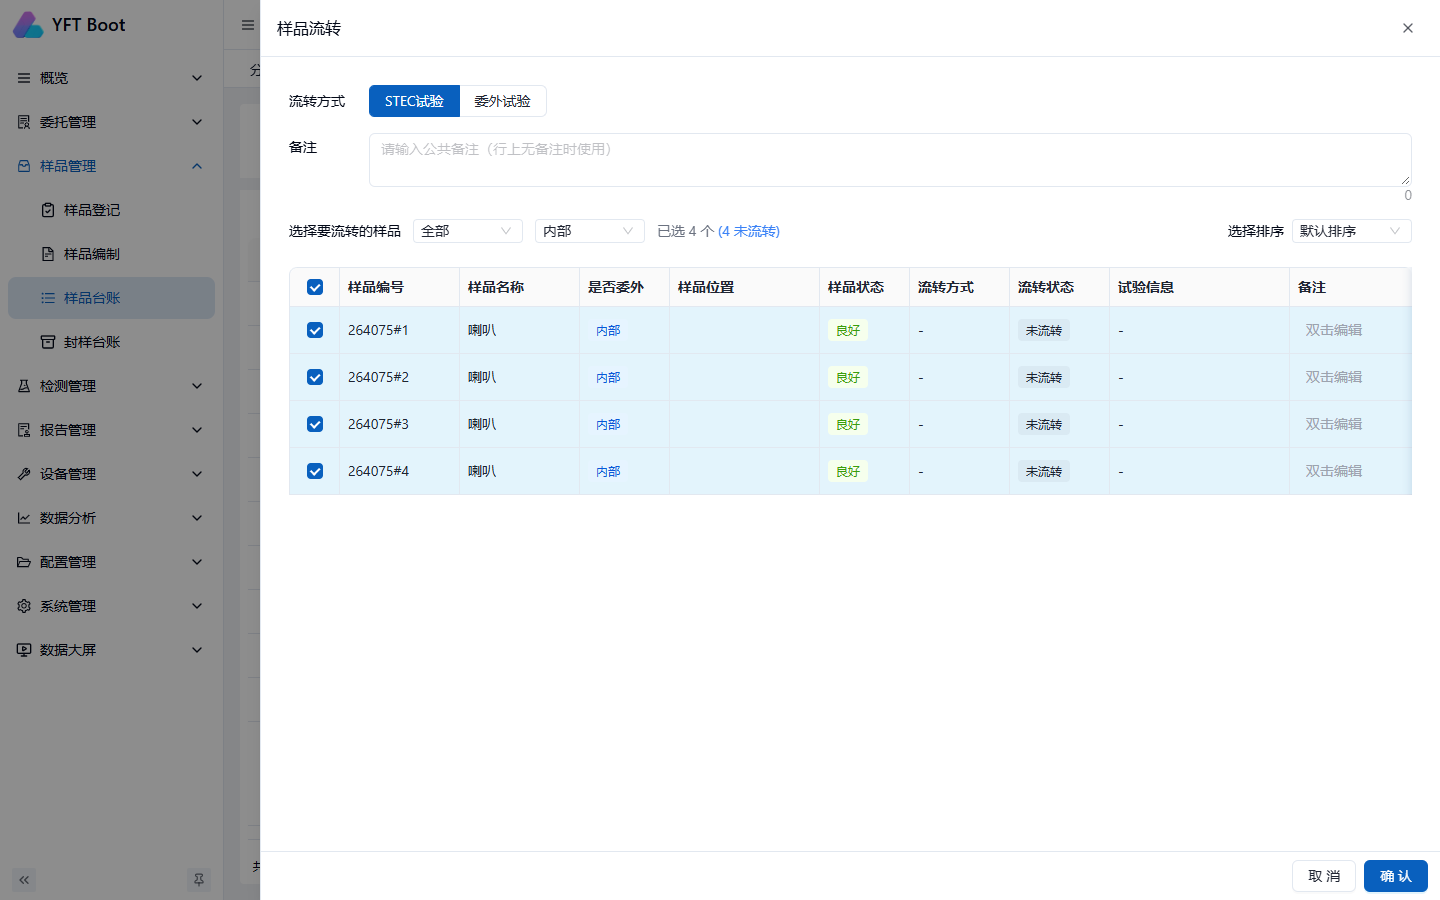The width and height of the screenshot is (1440, 900).
Task: Expand the 检测管理 menu chevron
Action: point(197,386)
